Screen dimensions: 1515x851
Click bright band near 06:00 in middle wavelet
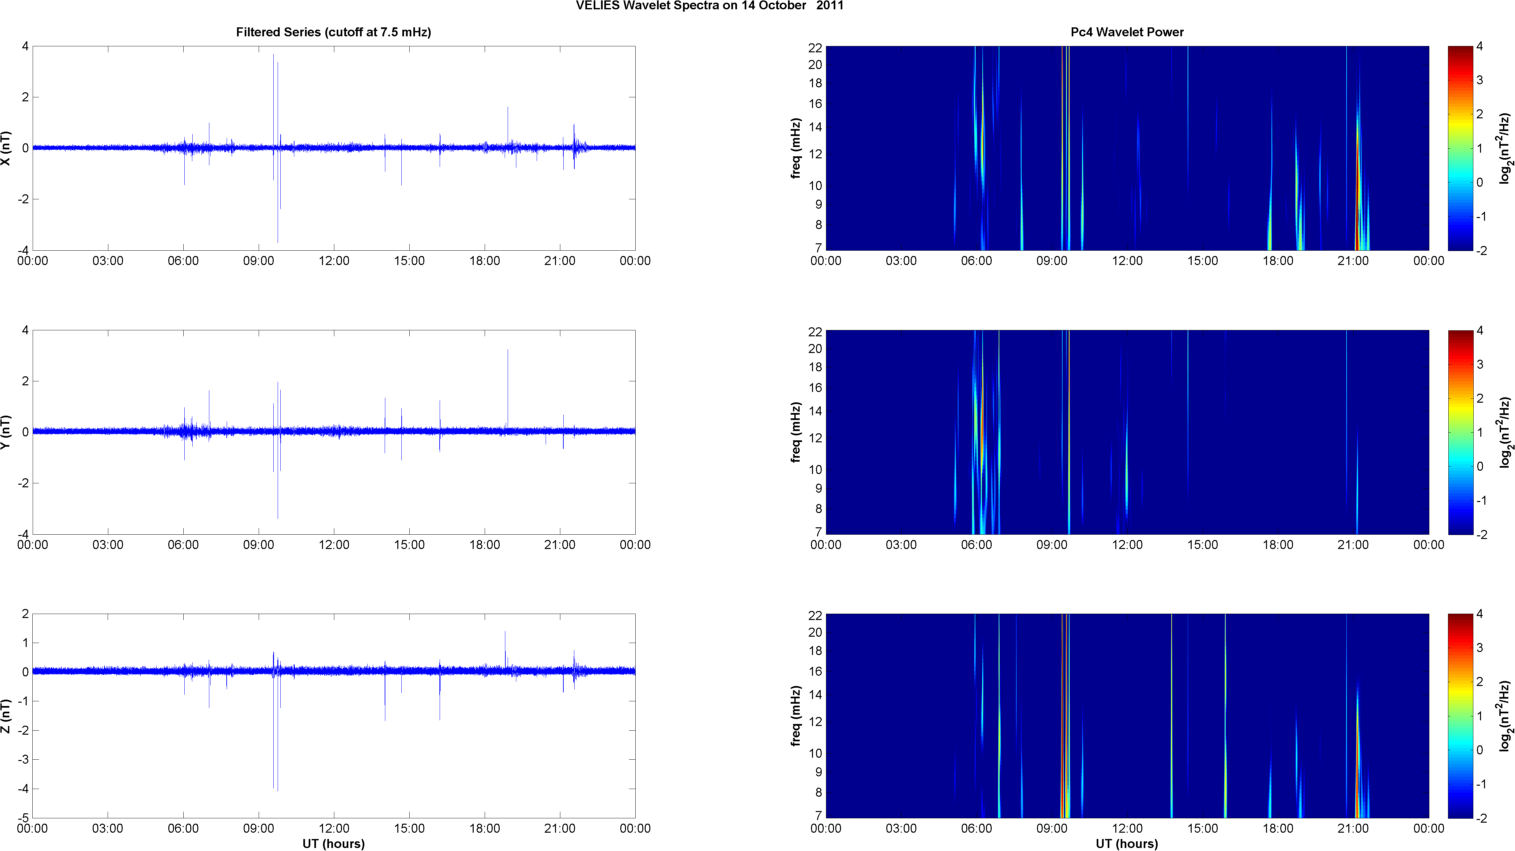click(979, 420)
